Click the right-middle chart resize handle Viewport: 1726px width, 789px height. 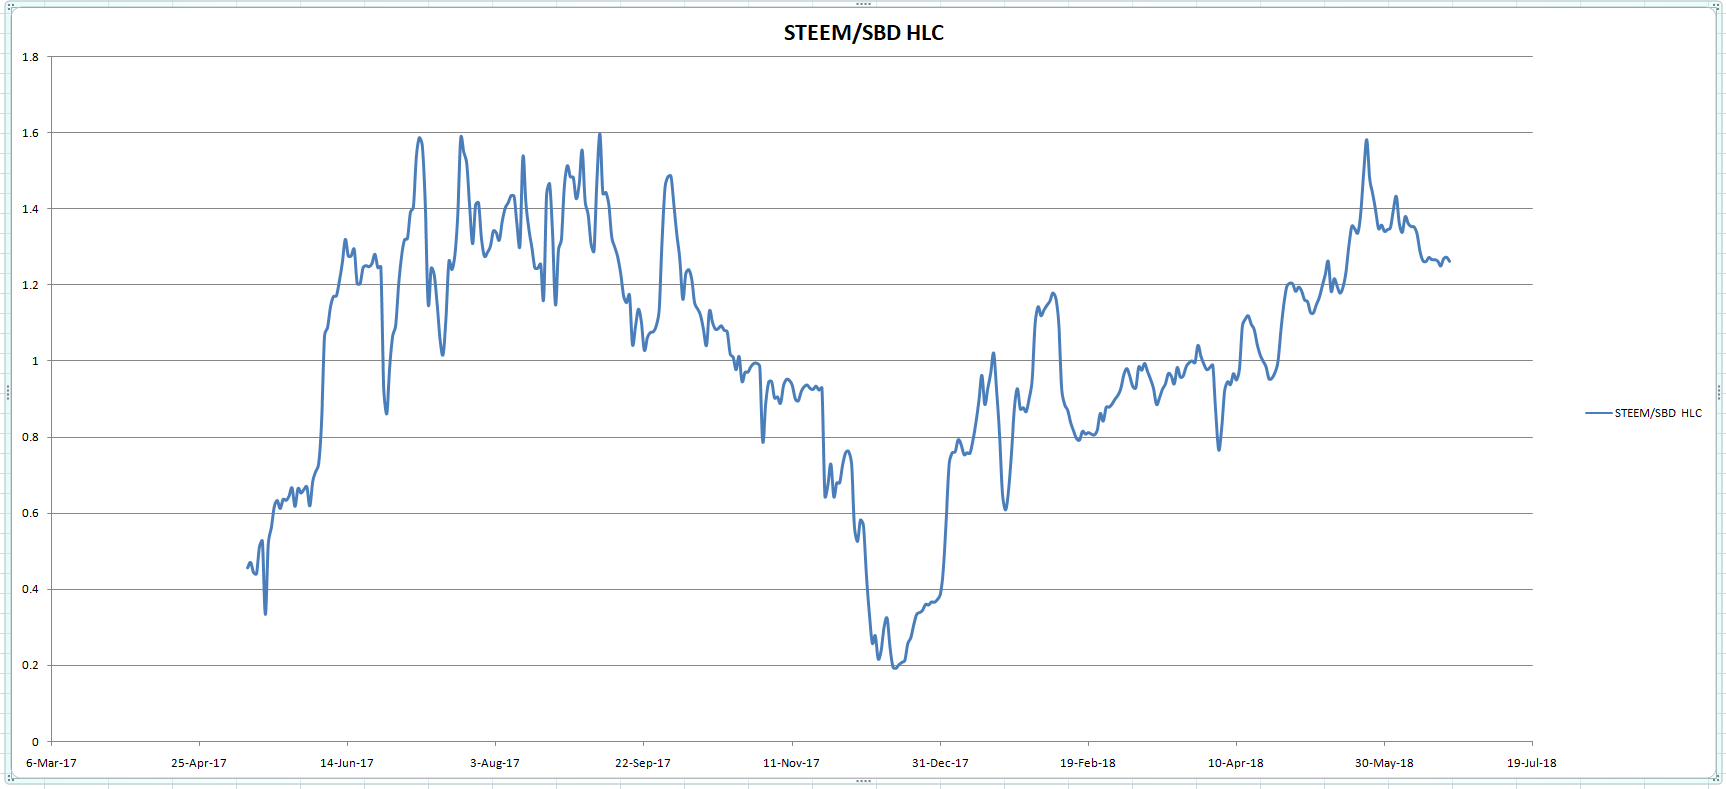point(1720,393)
